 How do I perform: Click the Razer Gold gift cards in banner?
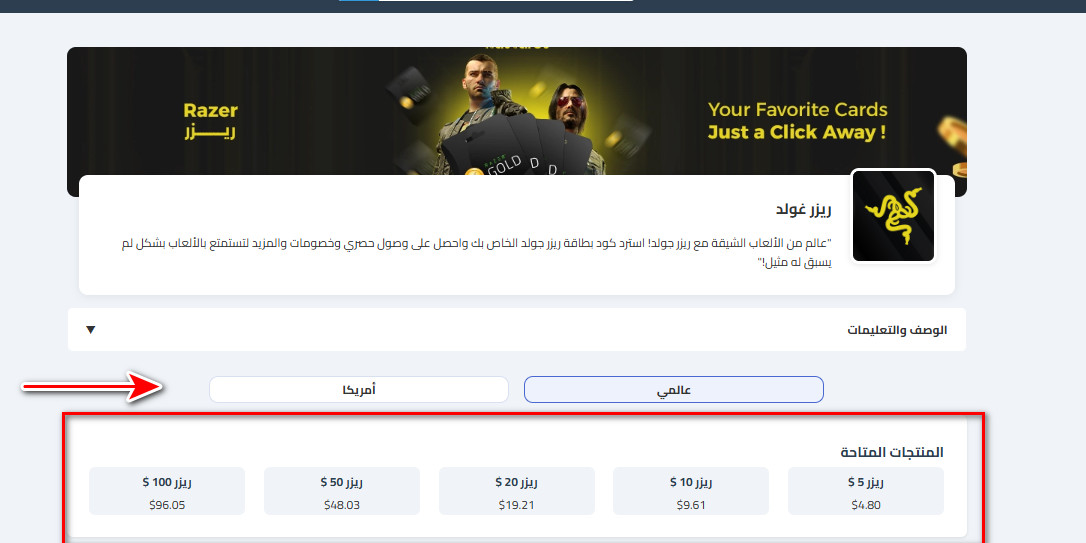click(517, 149)
